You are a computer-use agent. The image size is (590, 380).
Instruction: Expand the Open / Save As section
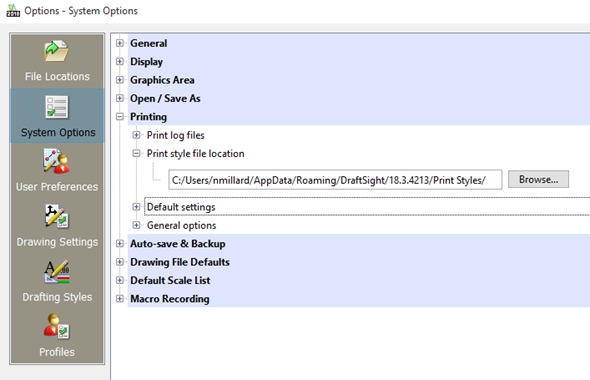click(120, 98)
